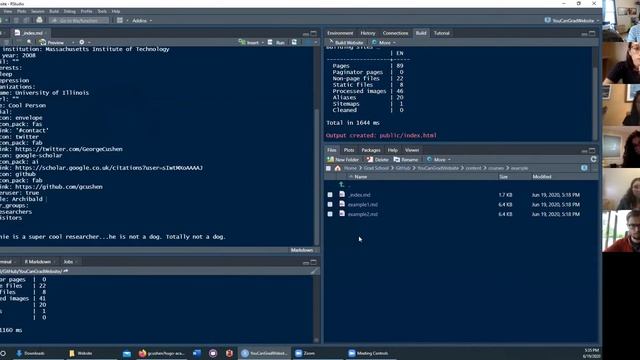Click the 'courses' breadcrumb folder

[496, 168]
